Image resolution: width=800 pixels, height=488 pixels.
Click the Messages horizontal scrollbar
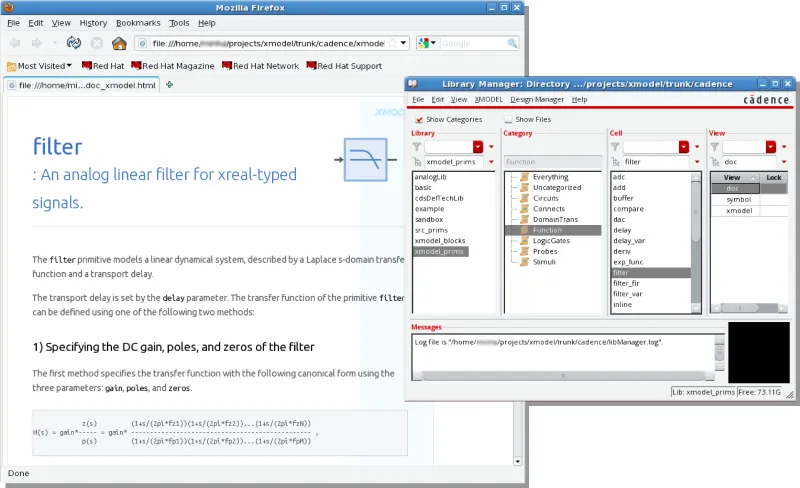[x=563, y=376]
